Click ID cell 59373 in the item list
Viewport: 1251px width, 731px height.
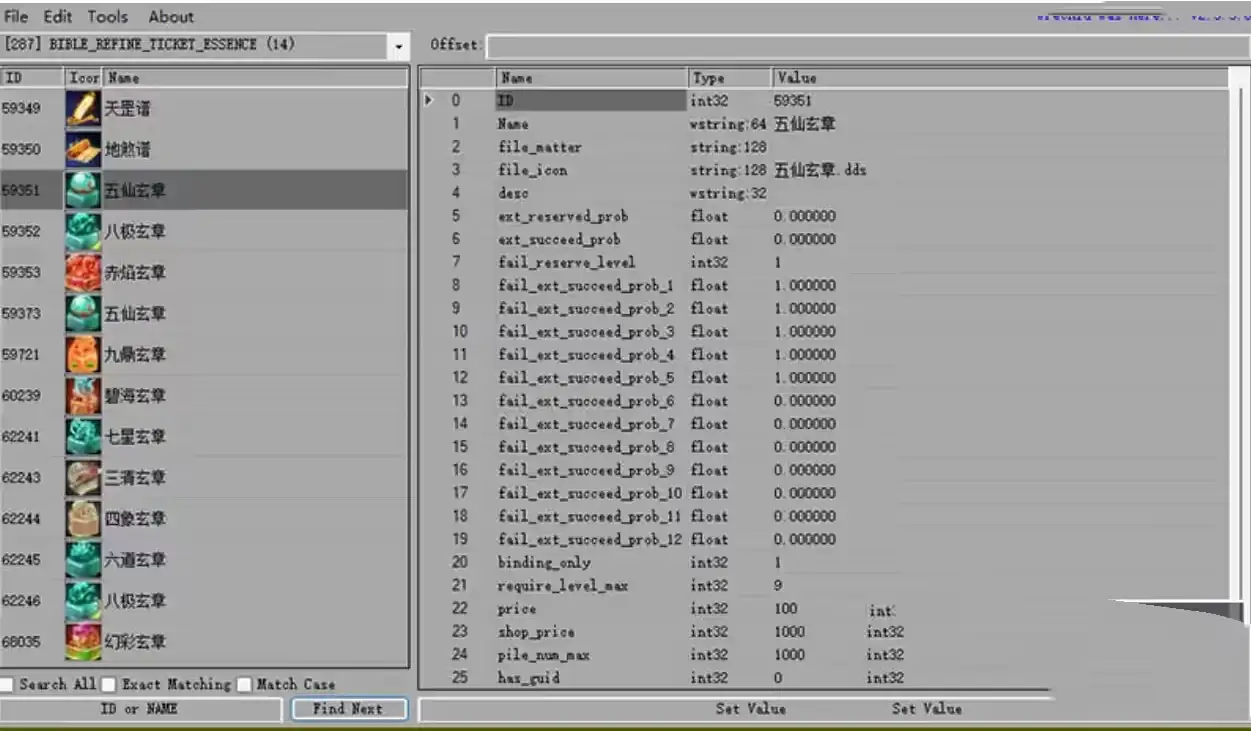click(x=21, y=313)
